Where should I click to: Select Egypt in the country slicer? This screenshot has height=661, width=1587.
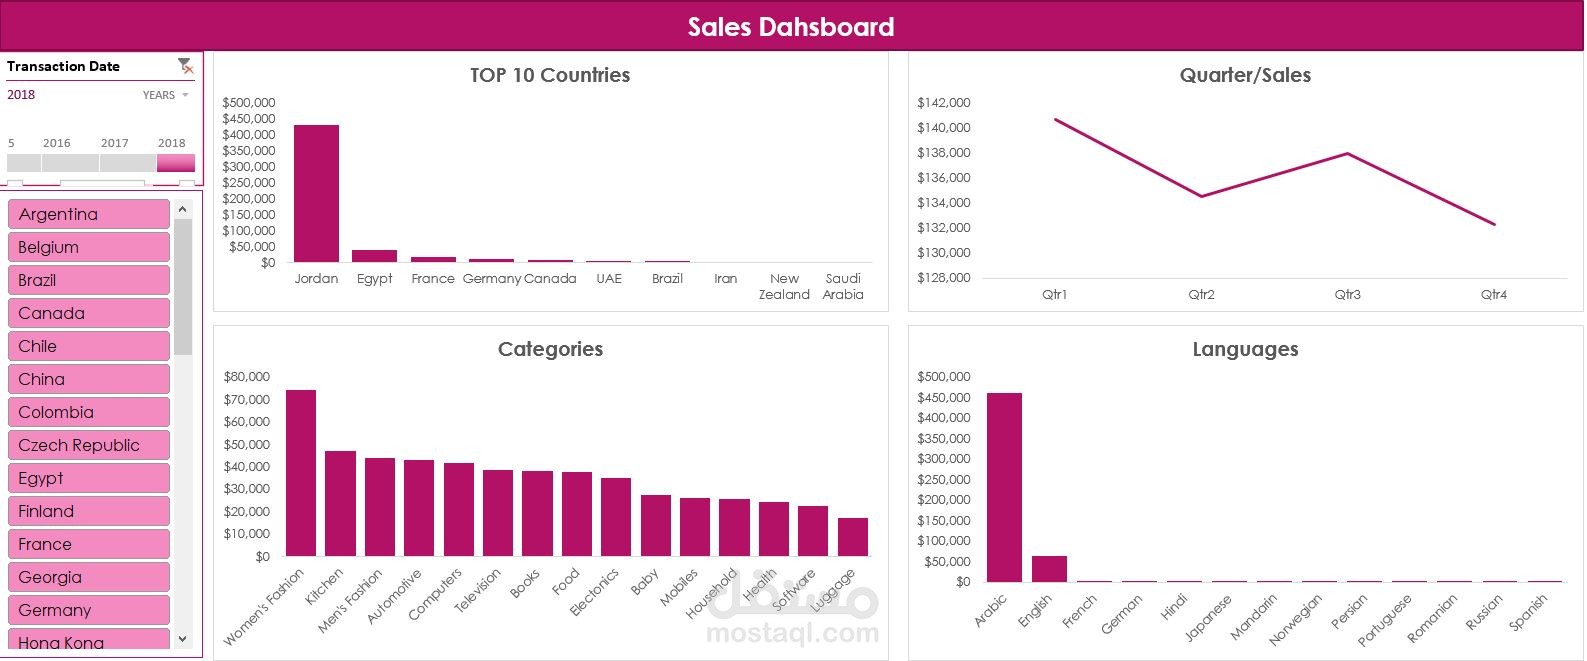[x=88, y=478]
